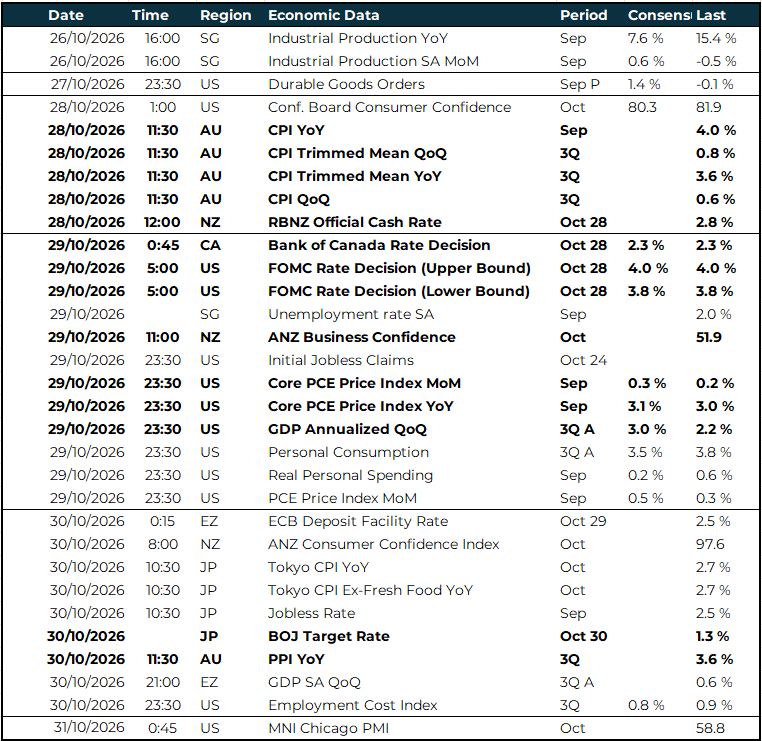The height and width of the screenshot is (741, 762).
Task: Select Core PCE Price Index YoY
Action: click(360, 406)
